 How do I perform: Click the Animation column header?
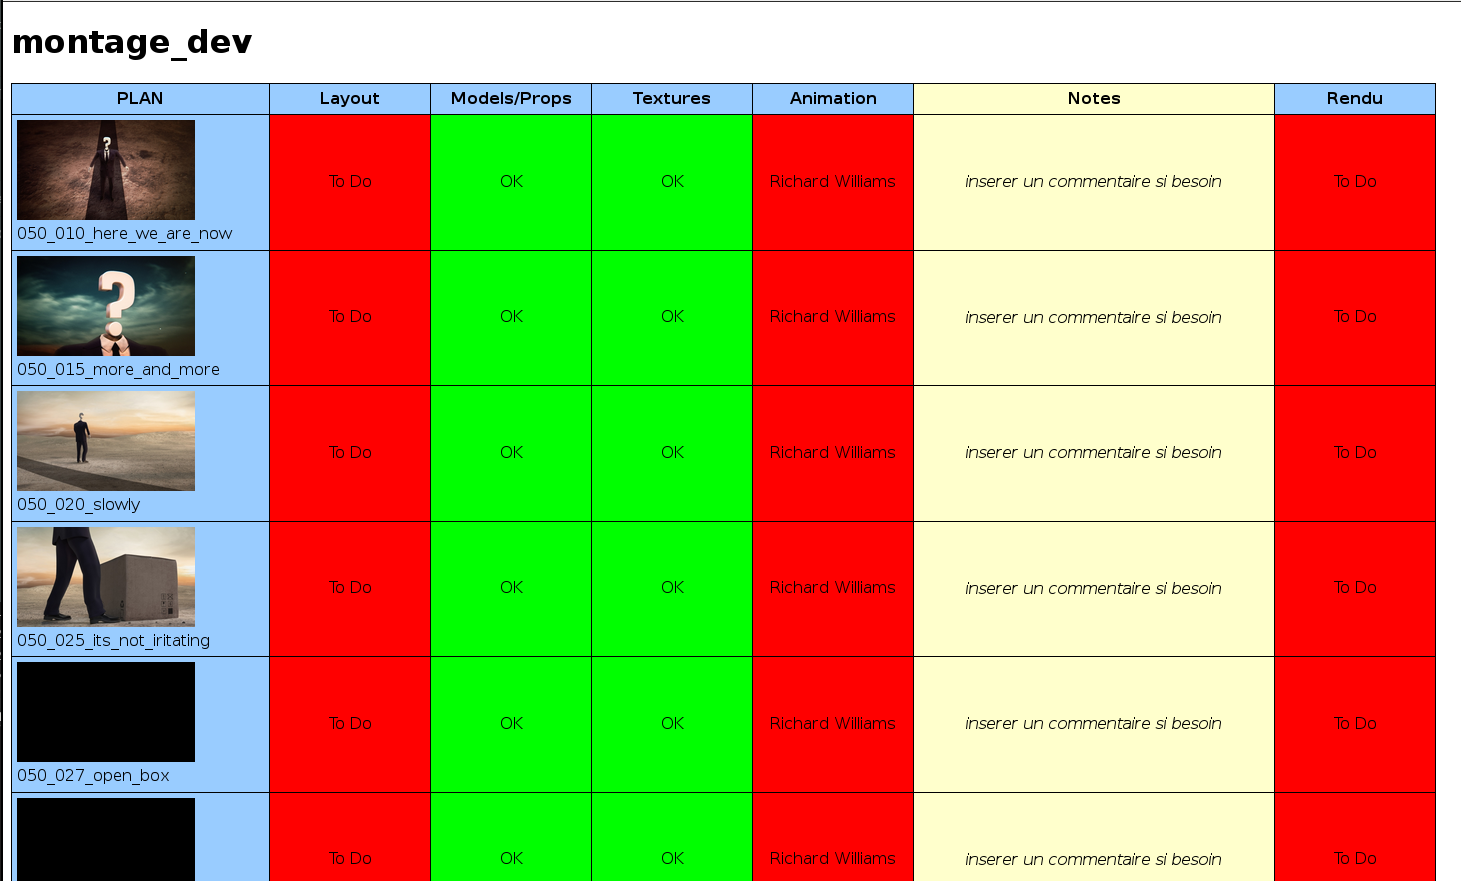click(x=833, y=98)
